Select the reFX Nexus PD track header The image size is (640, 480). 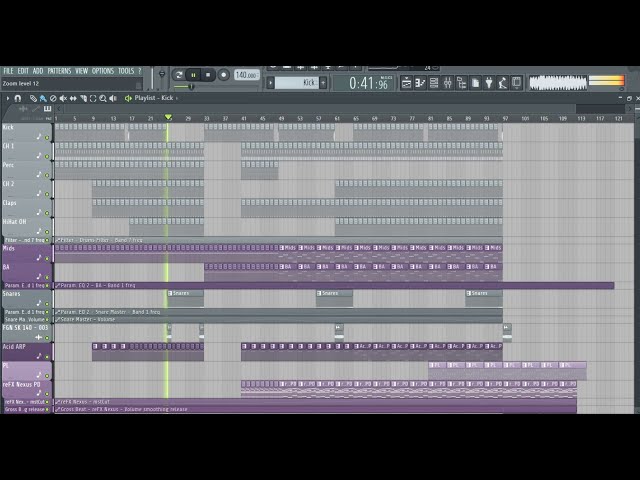coord(27,389)
